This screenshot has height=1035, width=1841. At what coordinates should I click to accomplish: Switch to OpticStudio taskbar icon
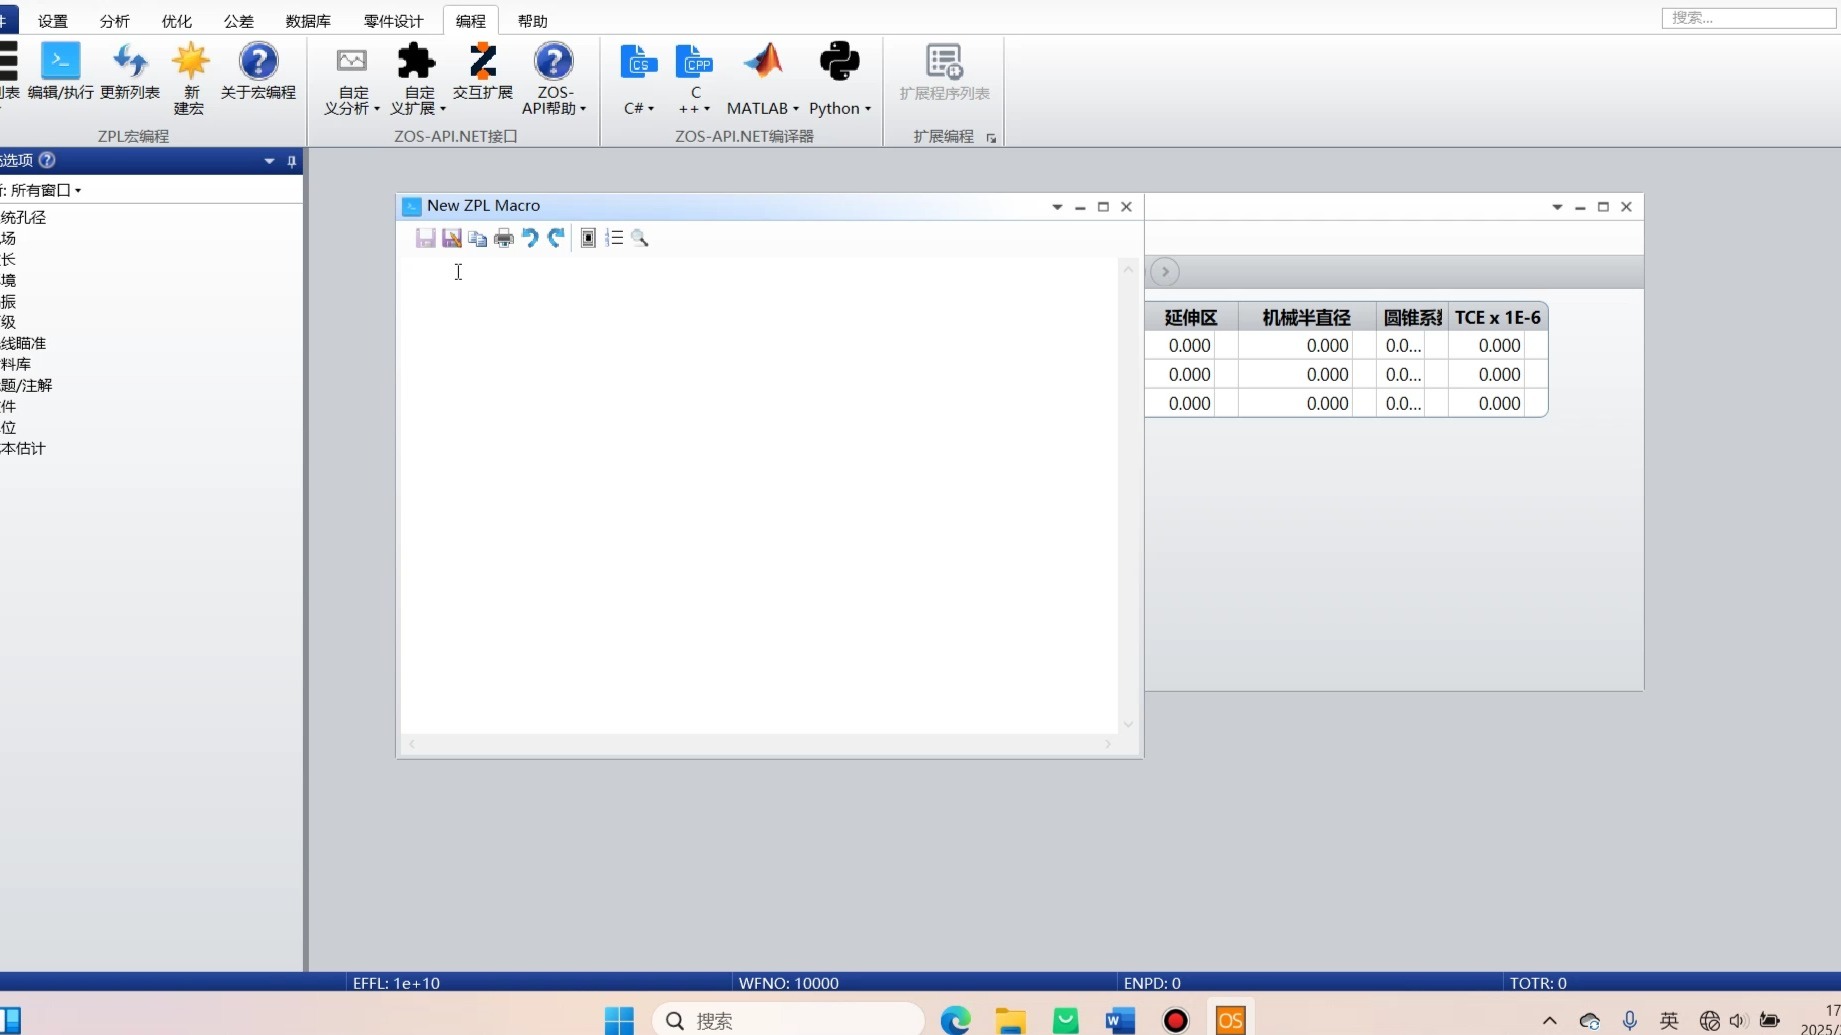click(x=1230, y=1020)
